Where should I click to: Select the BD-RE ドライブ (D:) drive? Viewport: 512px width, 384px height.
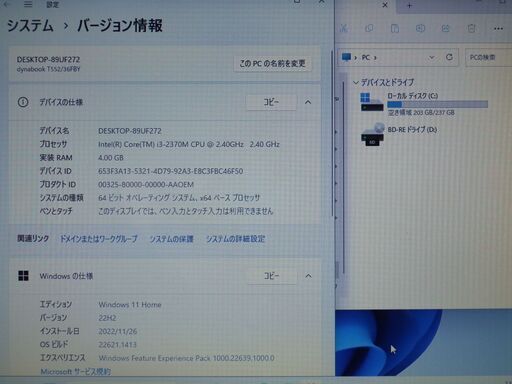point(399,134)
